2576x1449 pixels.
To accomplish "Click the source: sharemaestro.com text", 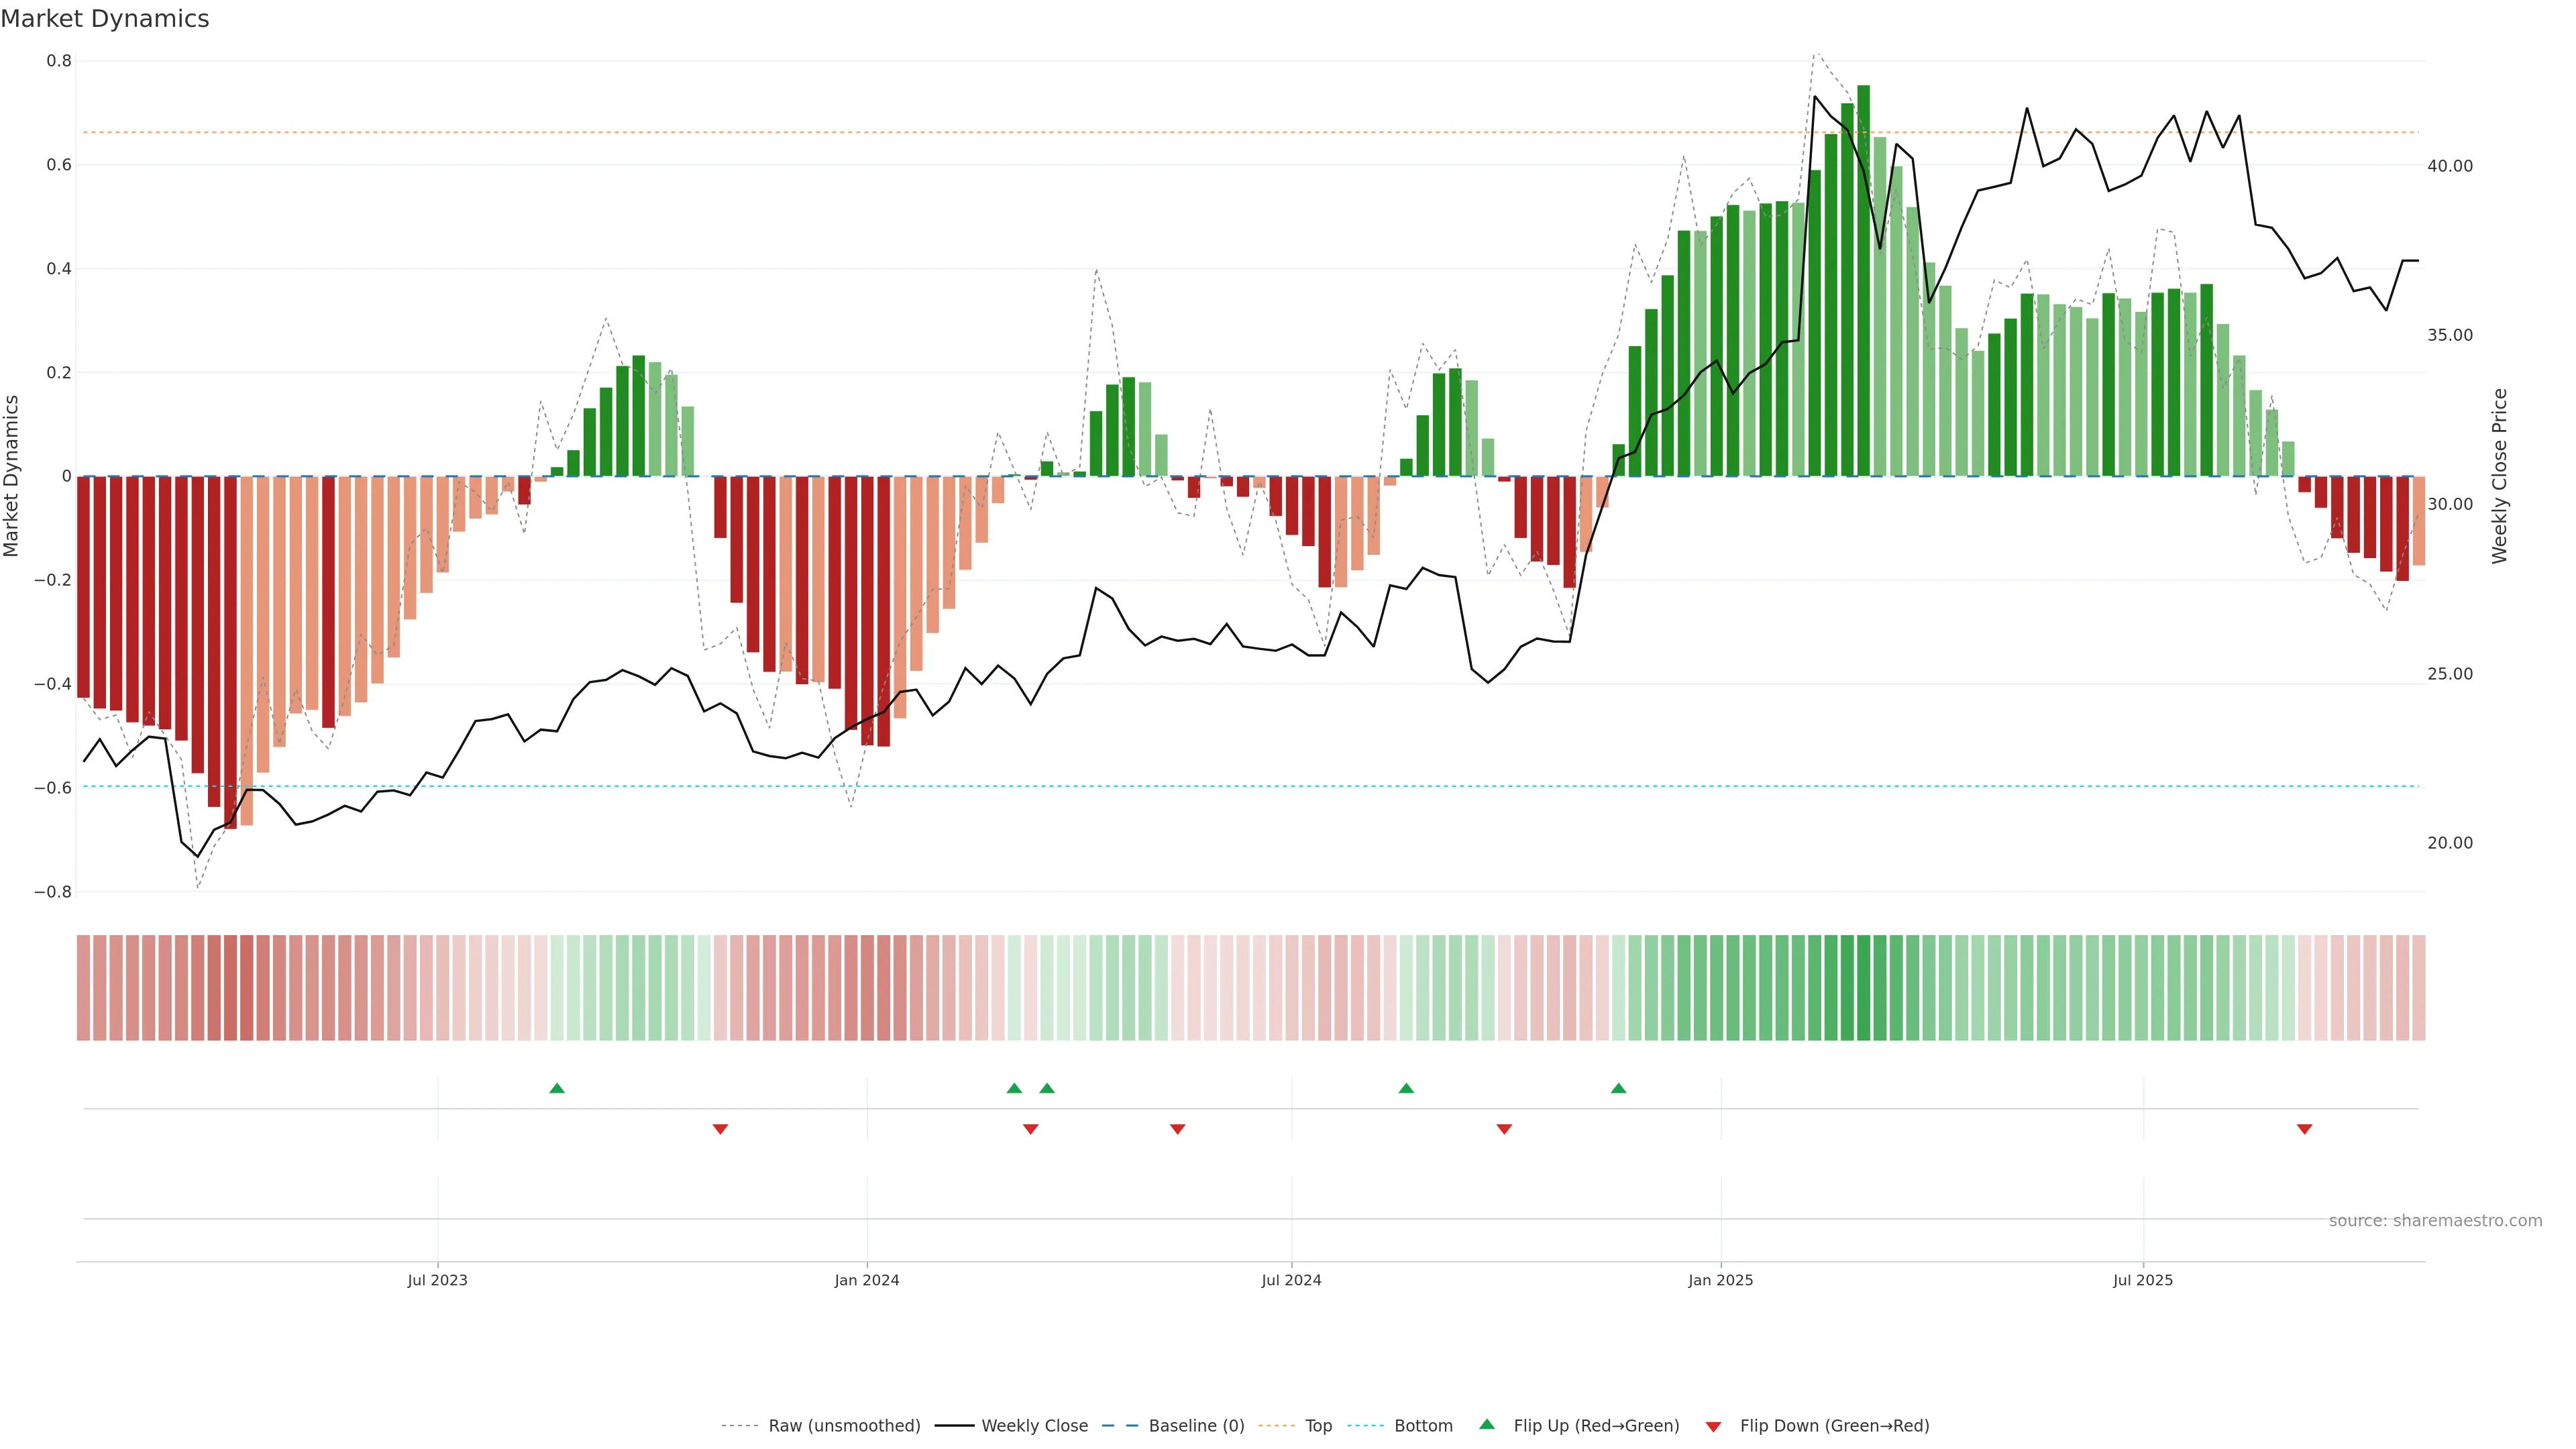I will 2435,1221.
